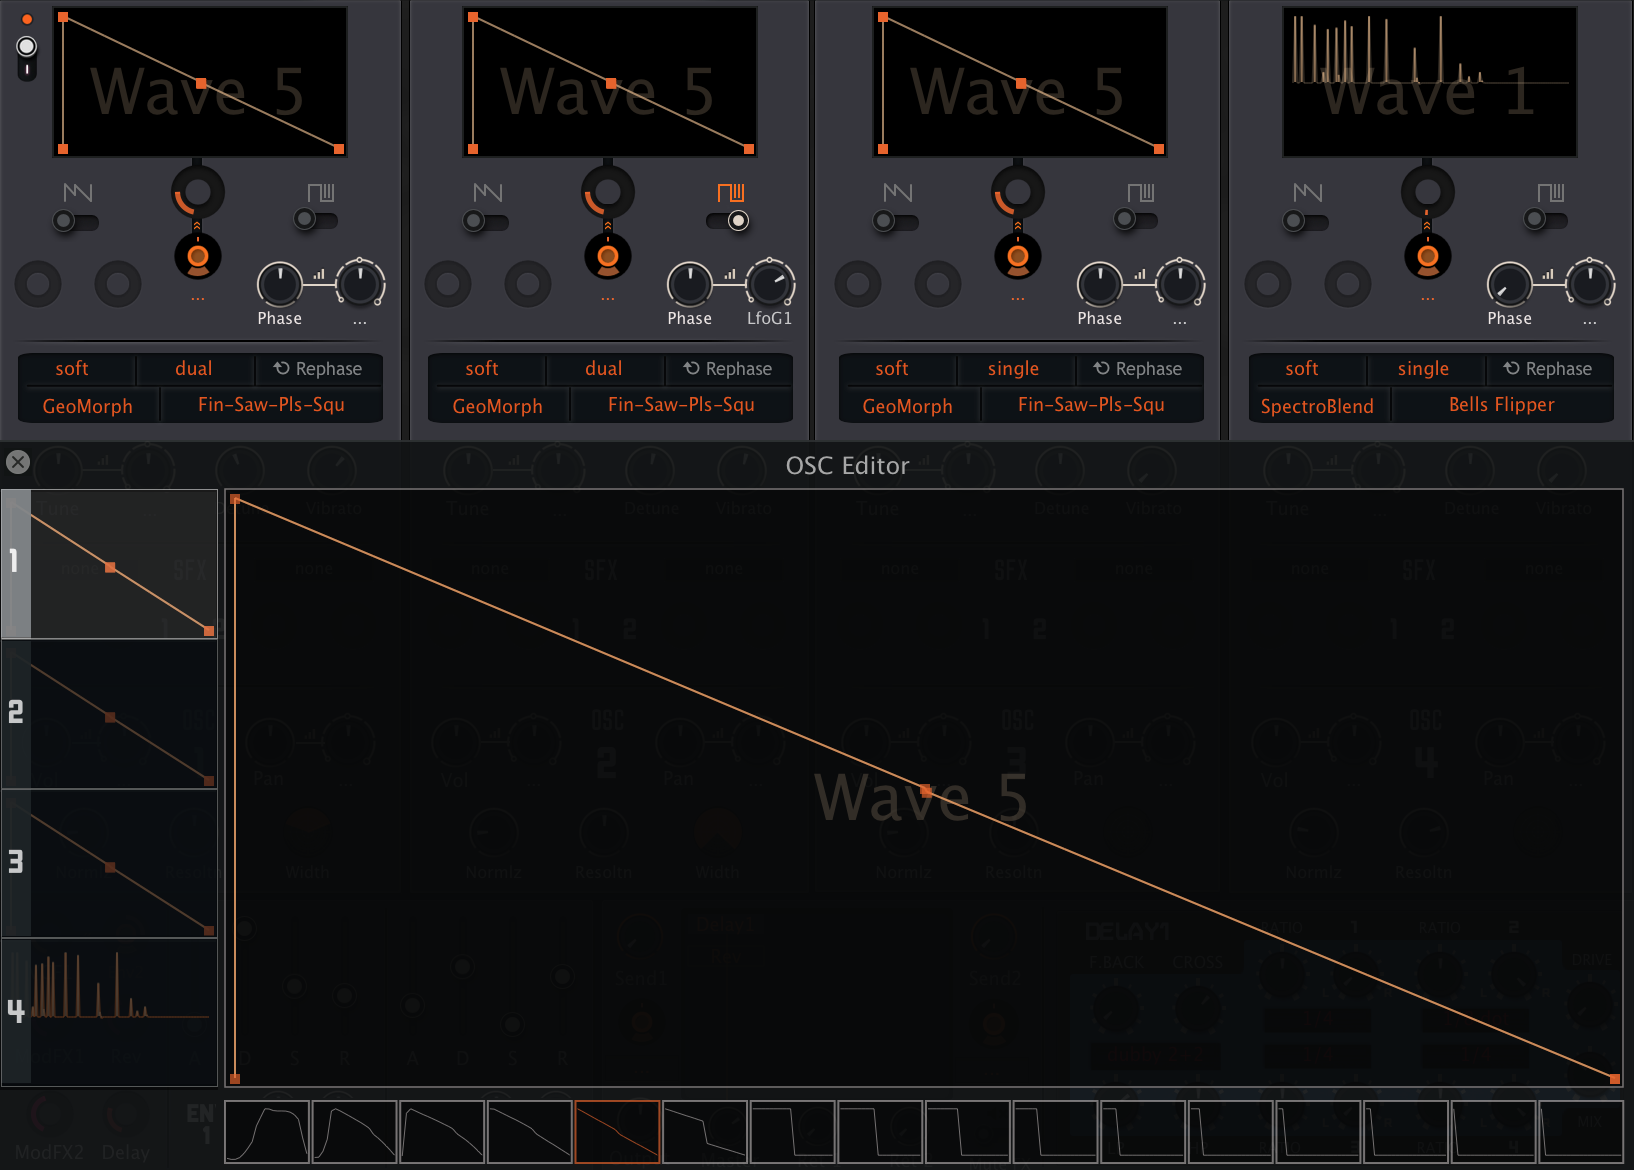Image resolution: width=1634 pixels, height=1170 pixels.
Task: Open the 'soft' dropdown on oscillator 1
Action: pos(72,369)
